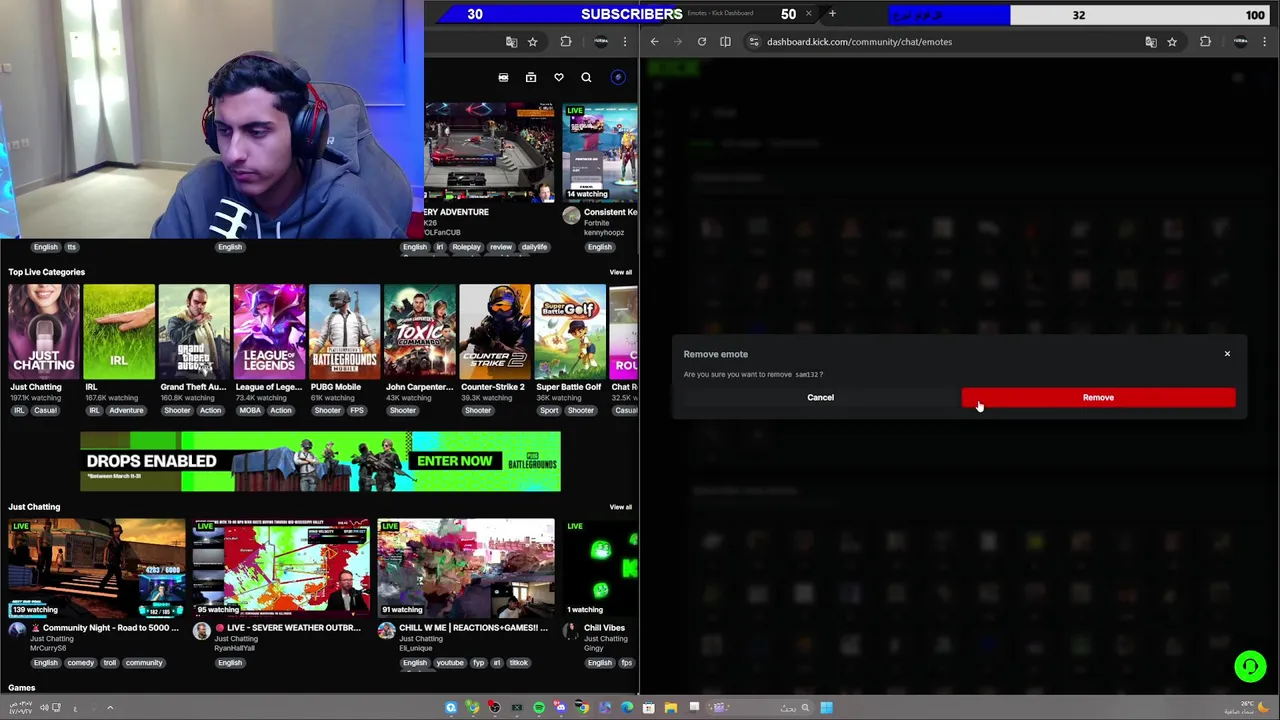The width and height of the screenshot is (1280, 720).
Task: Open the Super Battle Golf category card
Action: click(x=570, y=332)
